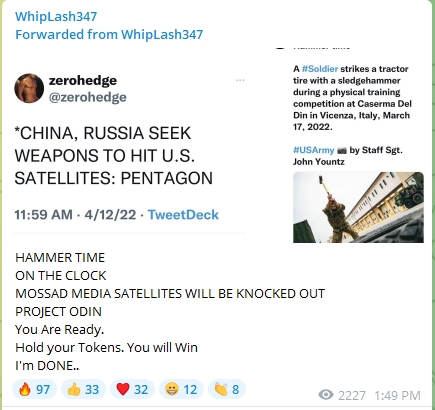Click the @zerohedge handle
435x410 pixels.
pyautogui.click(x=88, y=97)
